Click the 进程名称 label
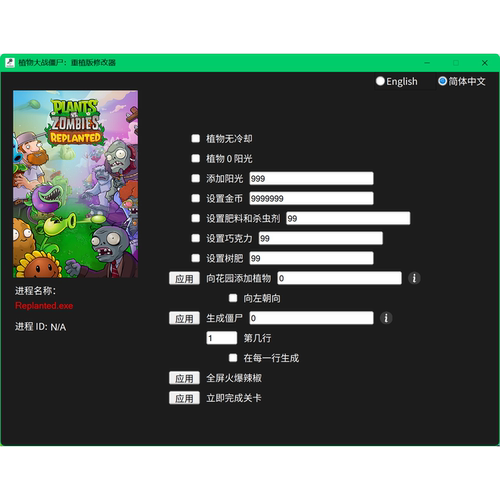This screenshot has width=500, height=500. [35, 291]
